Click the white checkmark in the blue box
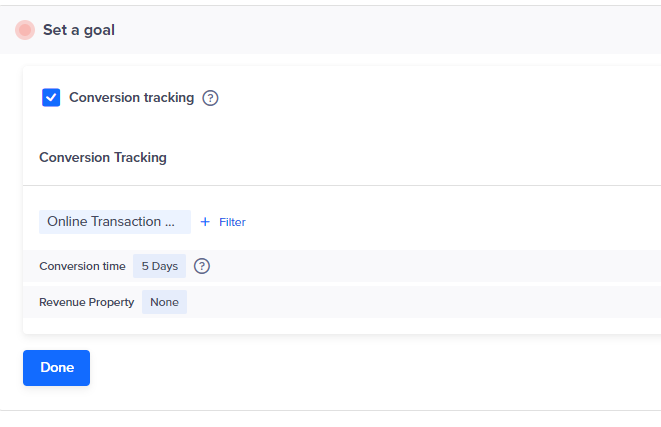The width and height of the screenshot is (661, 427). [51, 97]
